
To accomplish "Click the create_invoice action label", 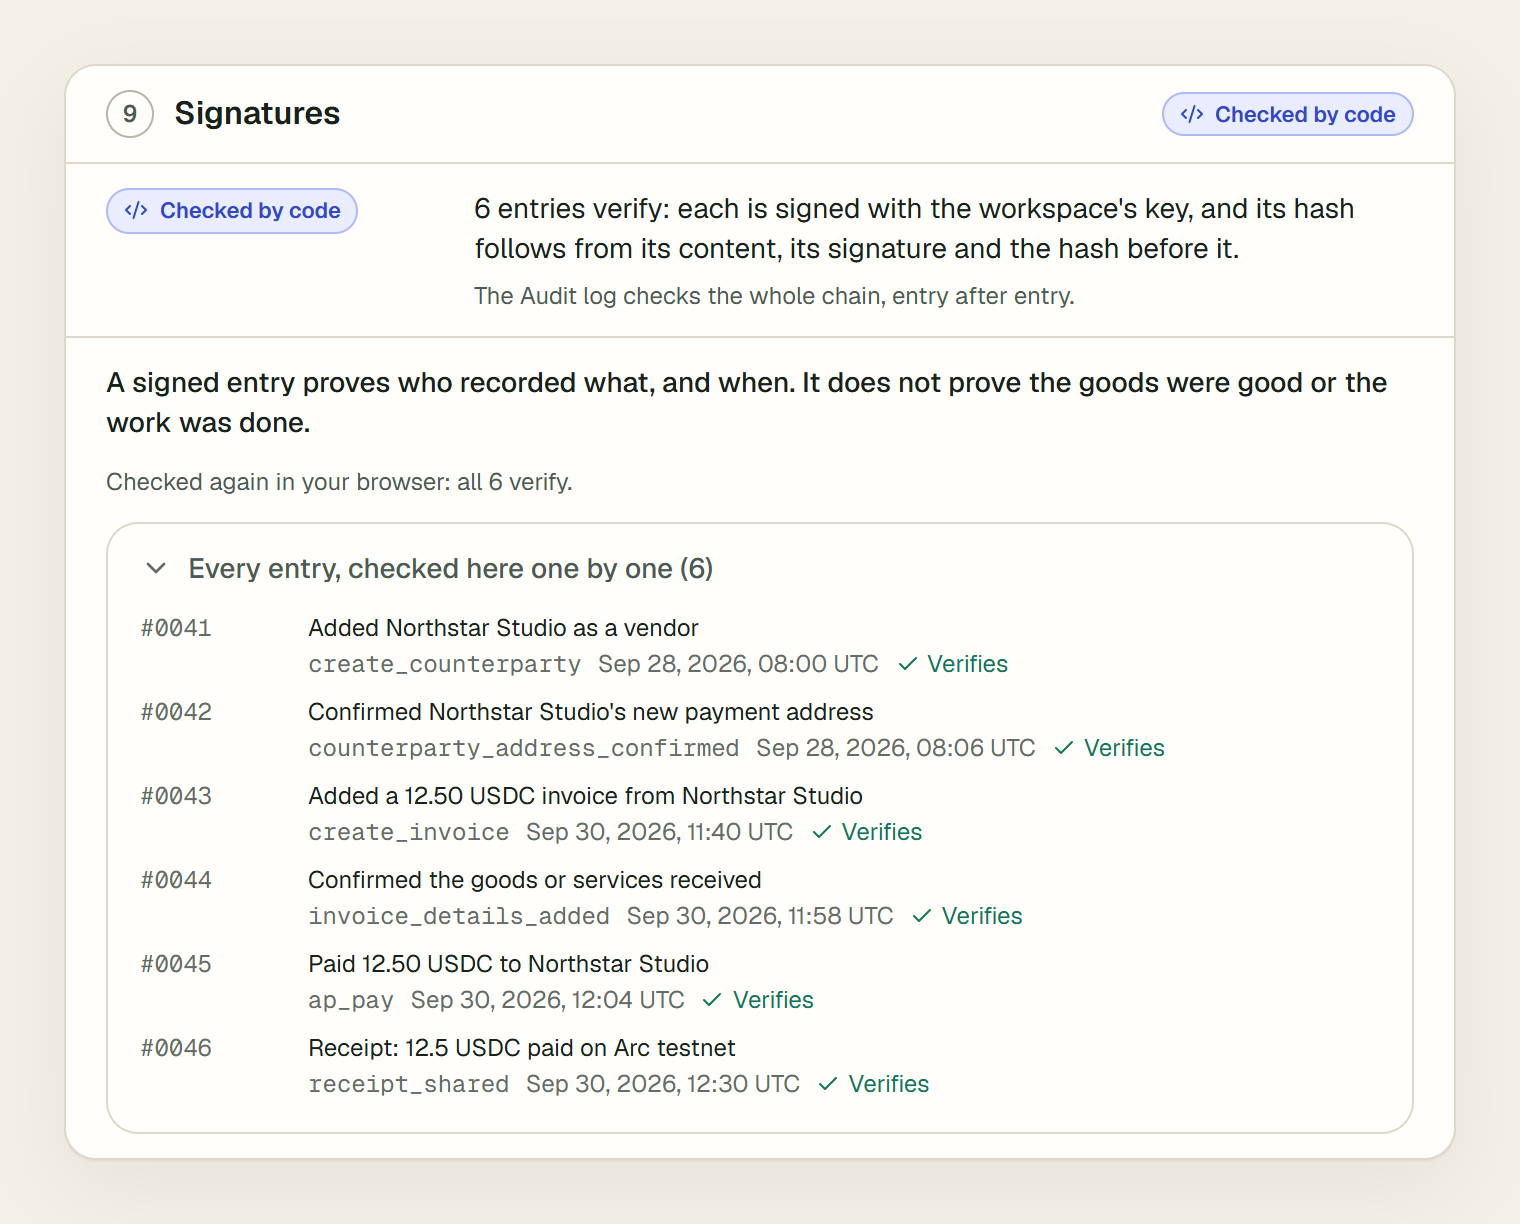I will click(408, 832).
